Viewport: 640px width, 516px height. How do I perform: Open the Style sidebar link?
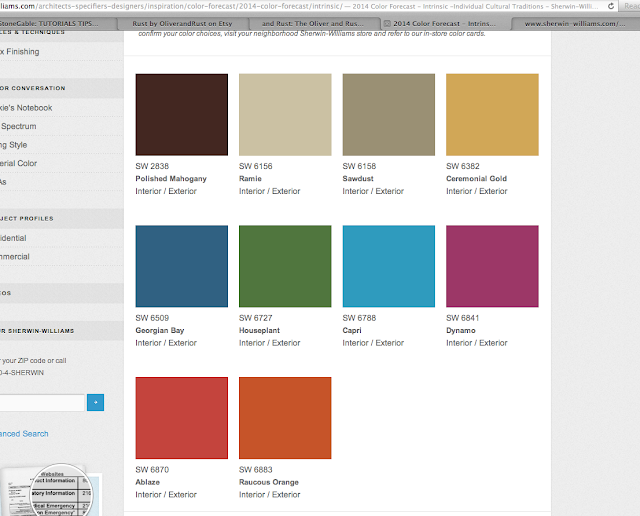(x=13, y=145)
